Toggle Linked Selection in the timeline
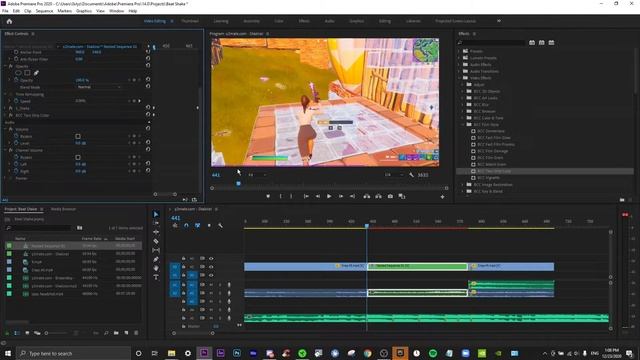Image resolution: width=640 pixels, height=360 pixels. pyautogui.click(x=198, y=225)
